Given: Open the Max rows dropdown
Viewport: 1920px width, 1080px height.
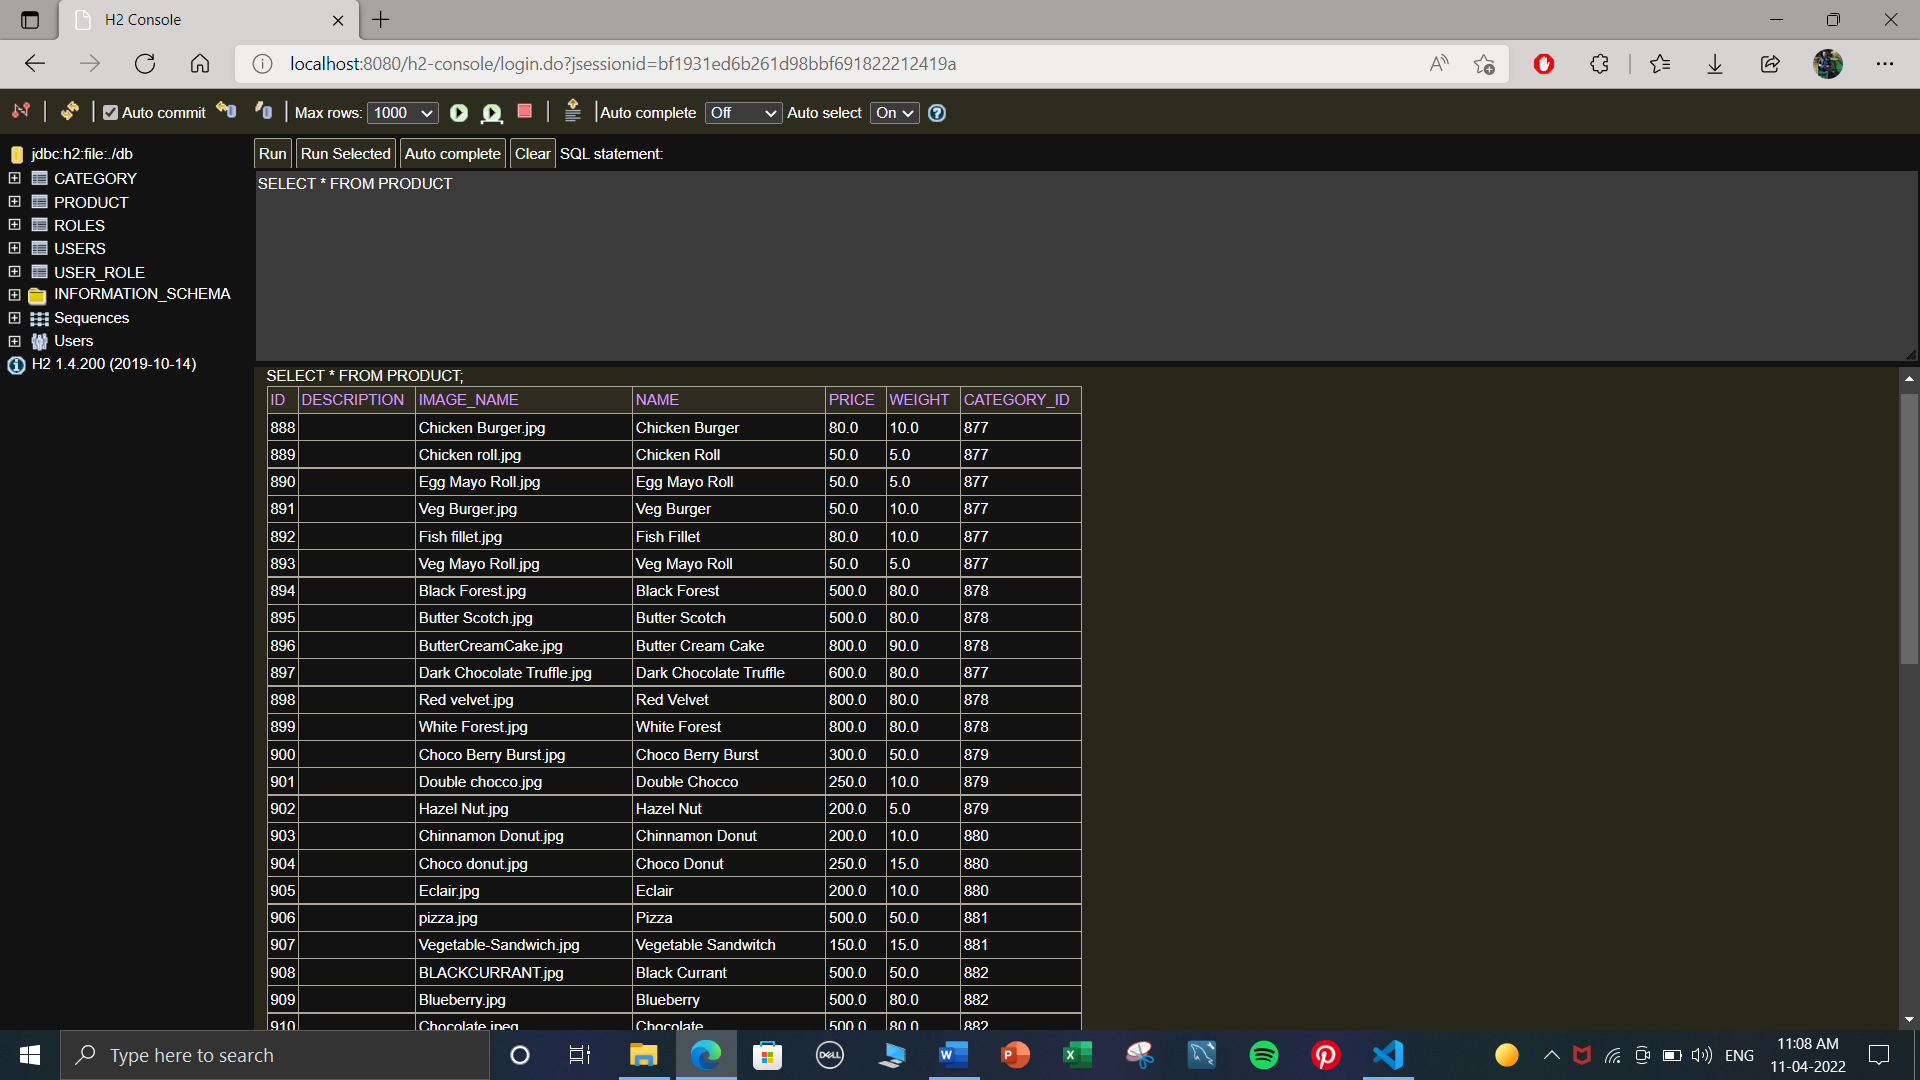Looking at the screenshot, I should point(402,113).
